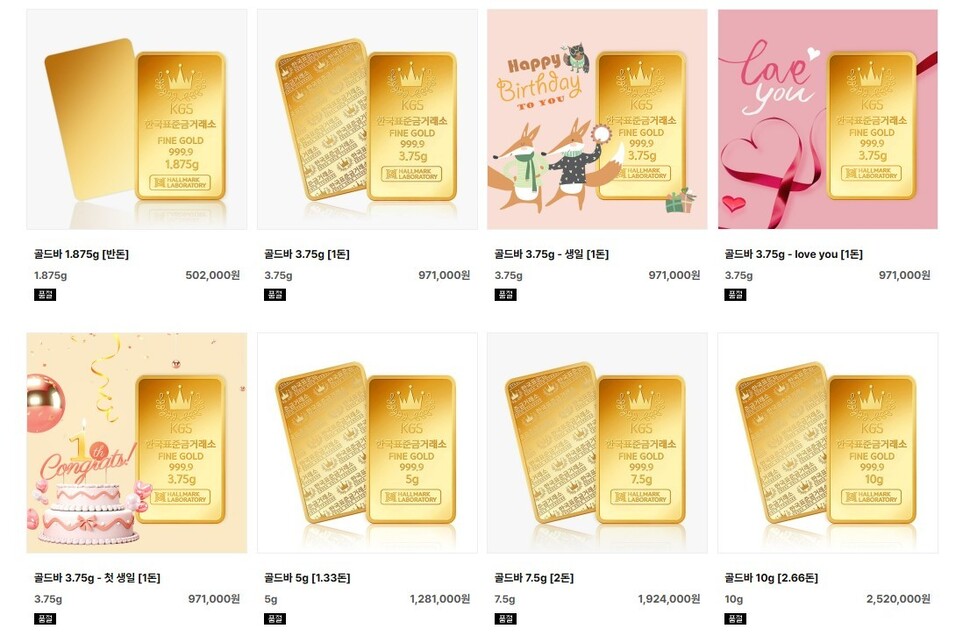The width and height of the screenshot is (970, 643).
Task: Open the 골드바 10g [2.66돈] title link
Action: coord(771,578)
